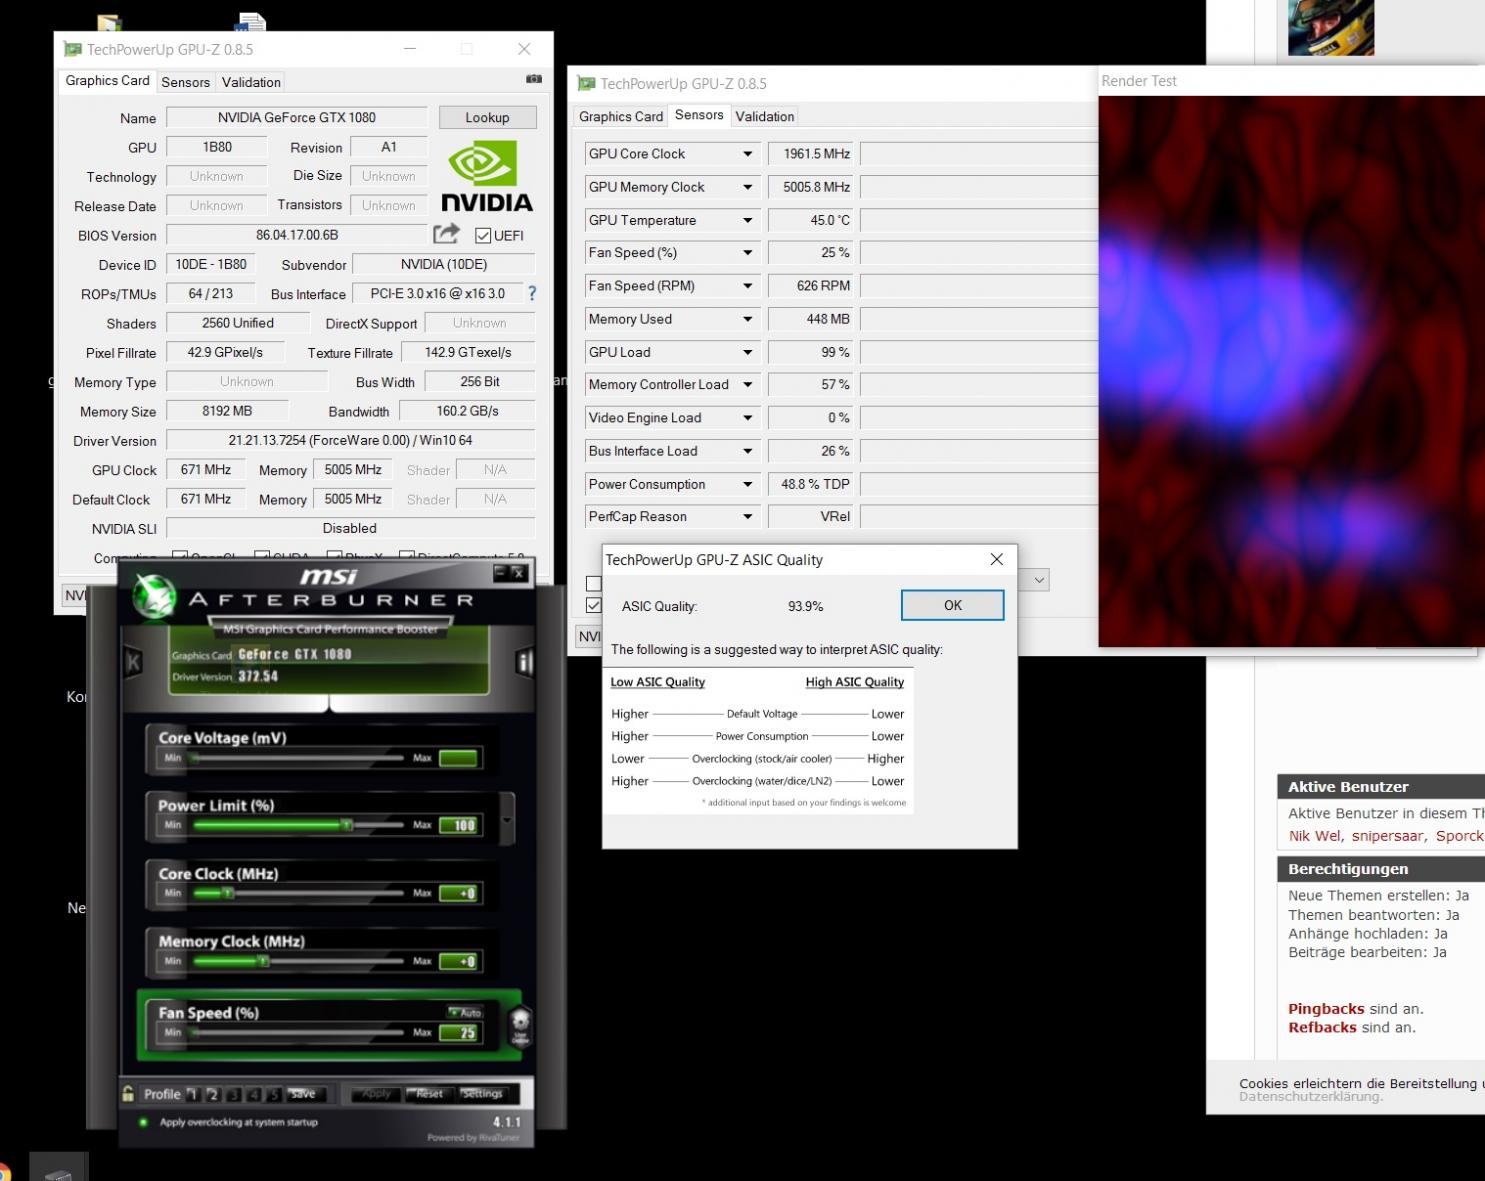Open the desktop folder icon at top
Image resolution: width=1485 pixels, height=1181 pixels.
(109, 22)
